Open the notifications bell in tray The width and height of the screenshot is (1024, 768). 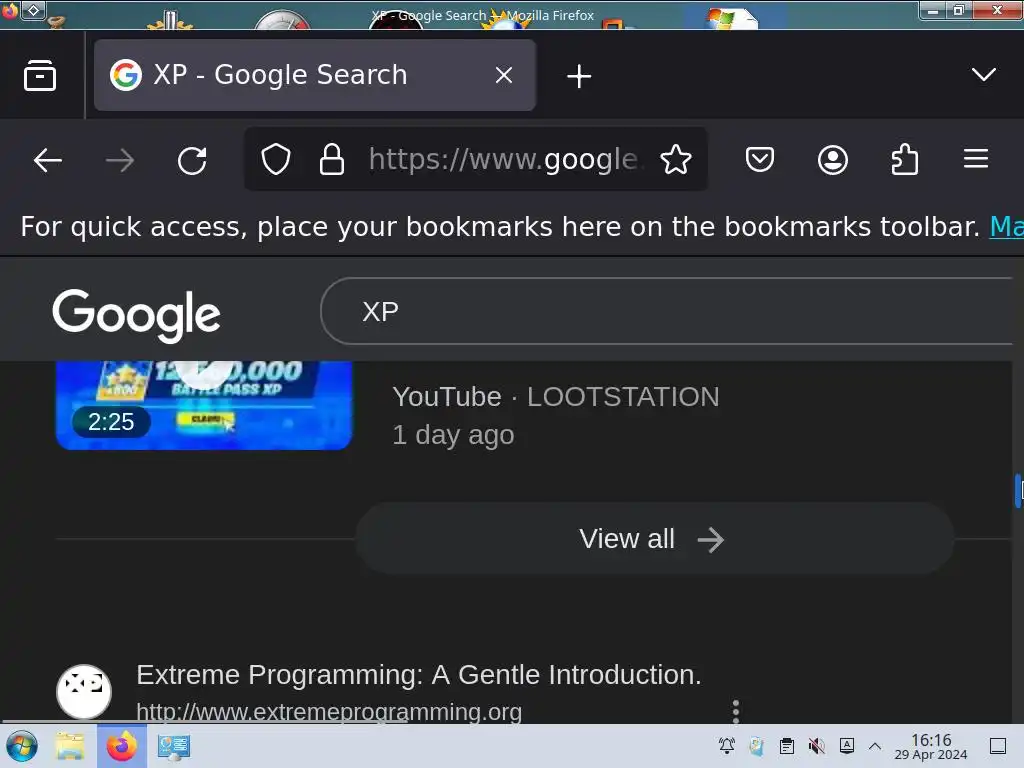click(726, 746)
